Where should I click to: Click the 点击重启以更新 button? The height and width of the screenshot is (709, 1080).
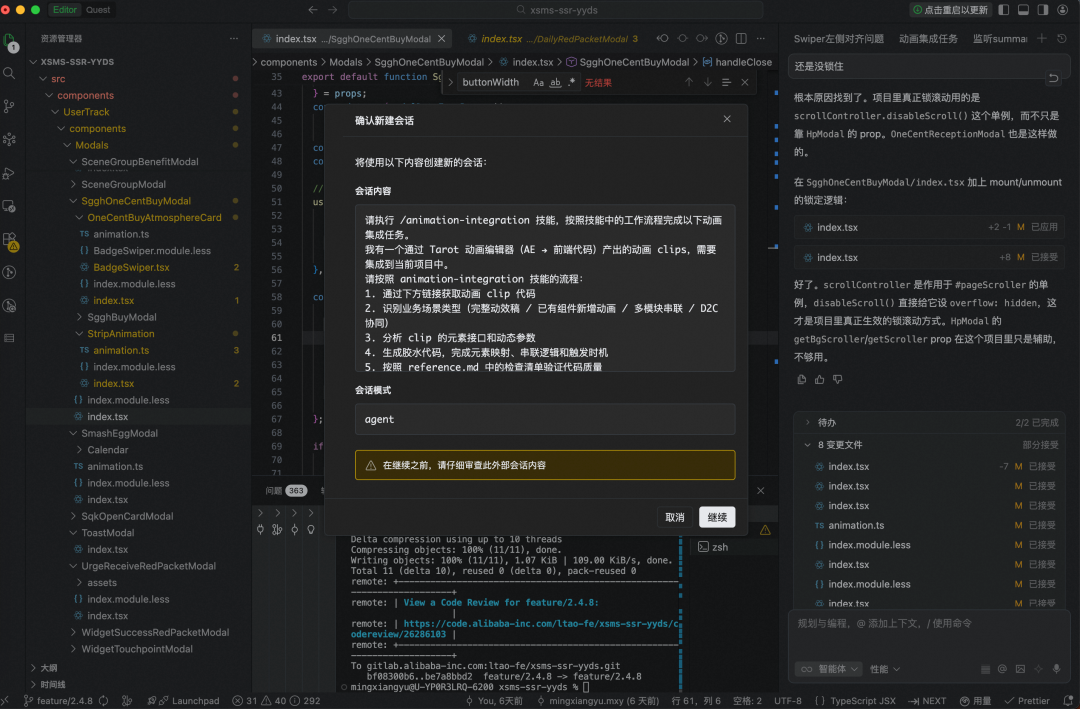(950, 10)
